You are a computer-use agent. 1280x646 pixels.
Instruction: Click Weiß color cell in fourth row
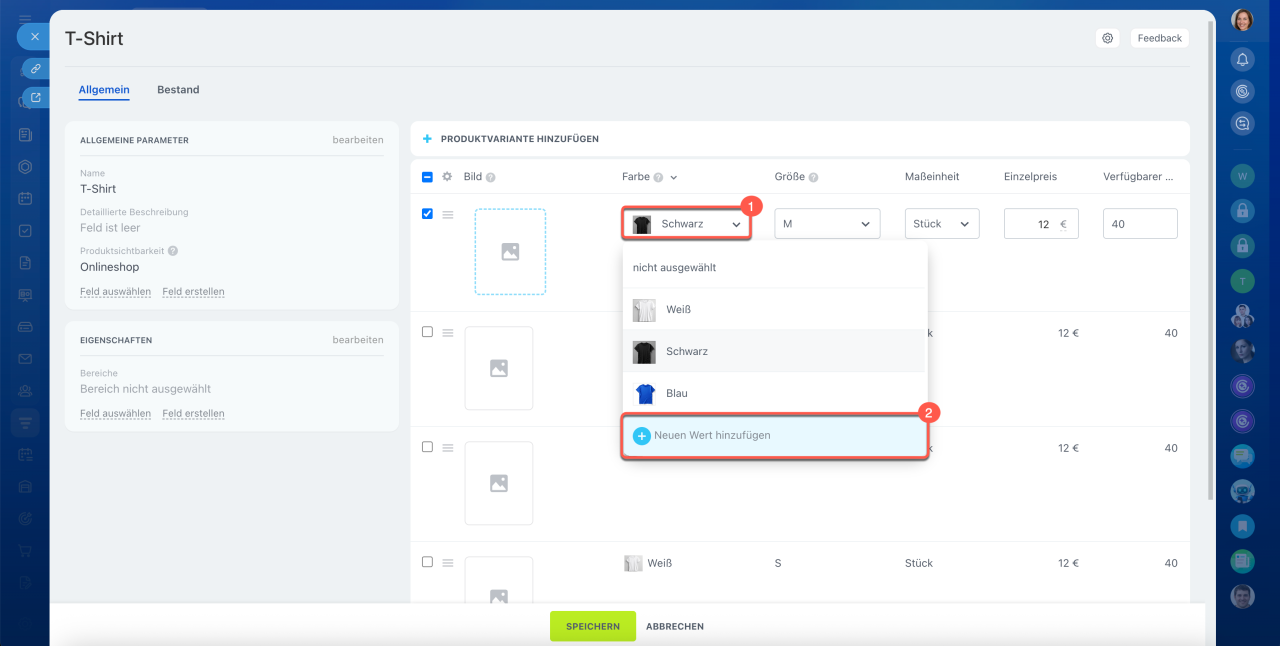point(648,563)
